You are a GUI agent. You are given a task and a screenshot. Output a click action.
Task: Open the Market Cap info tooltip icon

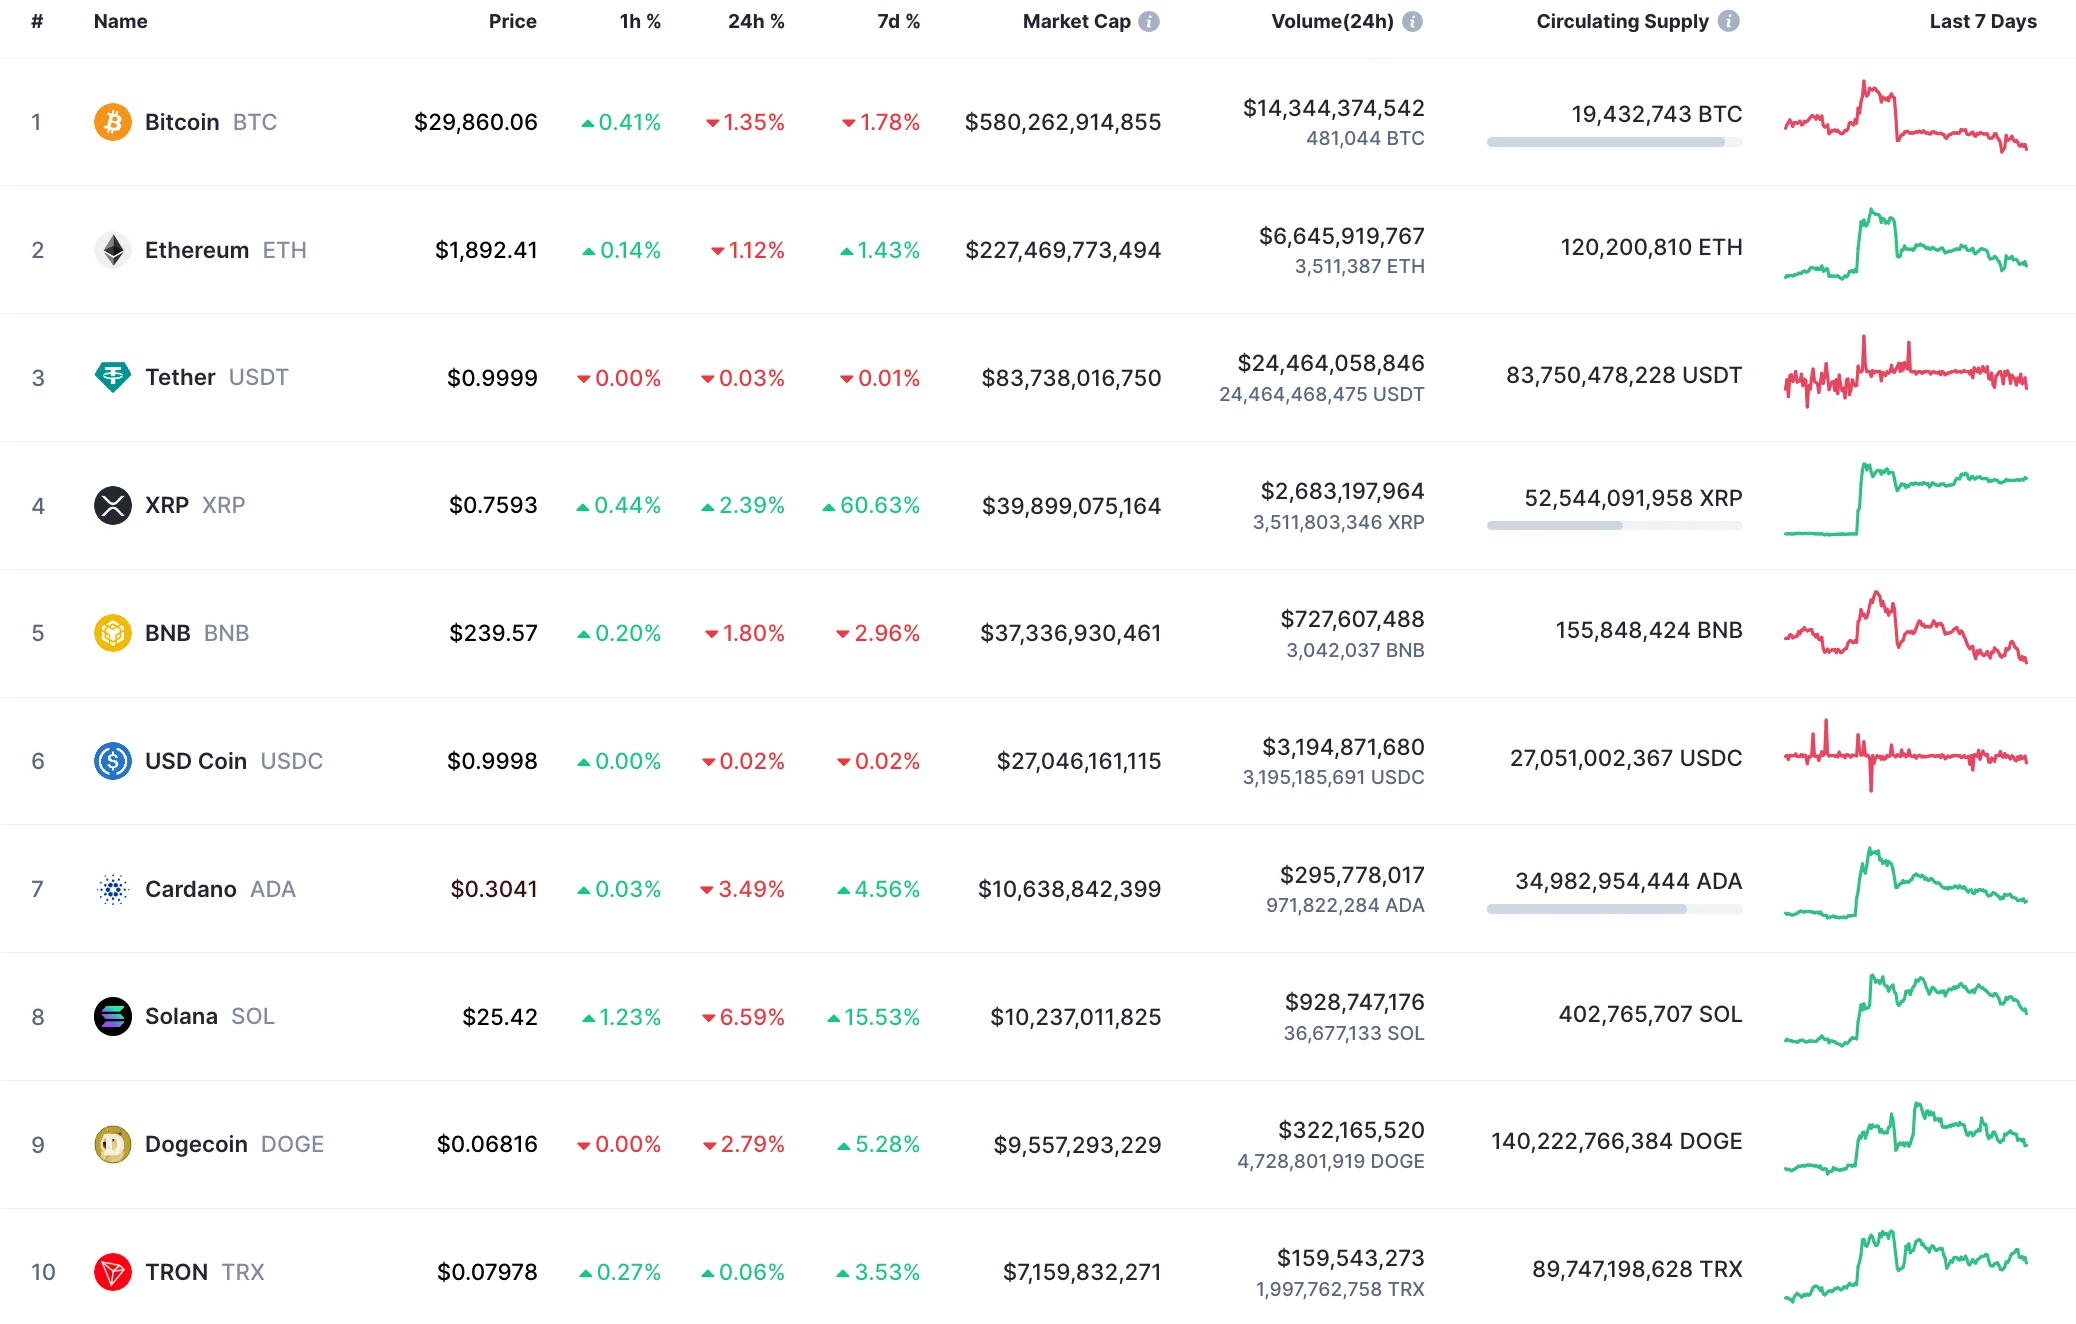(x=1148, y=20)
